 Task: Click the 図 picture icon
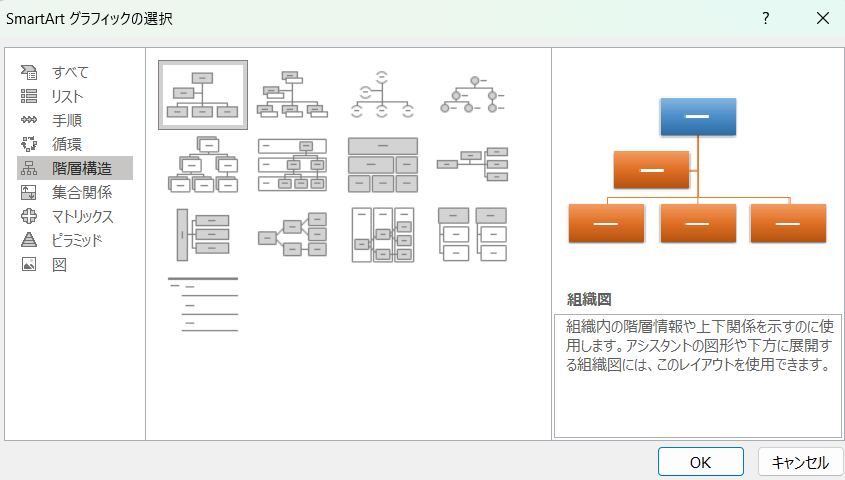[x=29, y=264]
